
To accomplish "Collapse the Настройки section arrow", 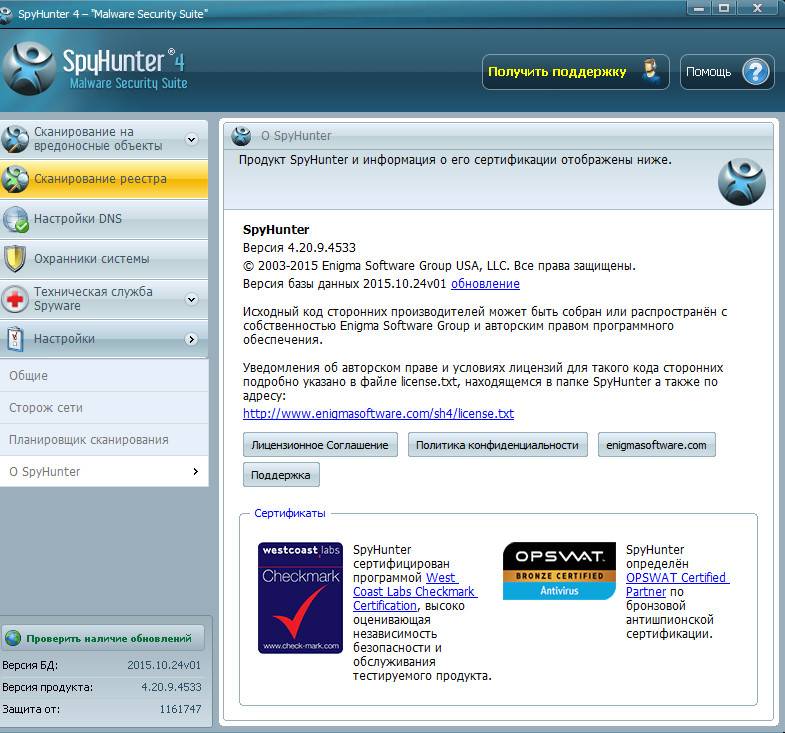I will coord(191,339).
